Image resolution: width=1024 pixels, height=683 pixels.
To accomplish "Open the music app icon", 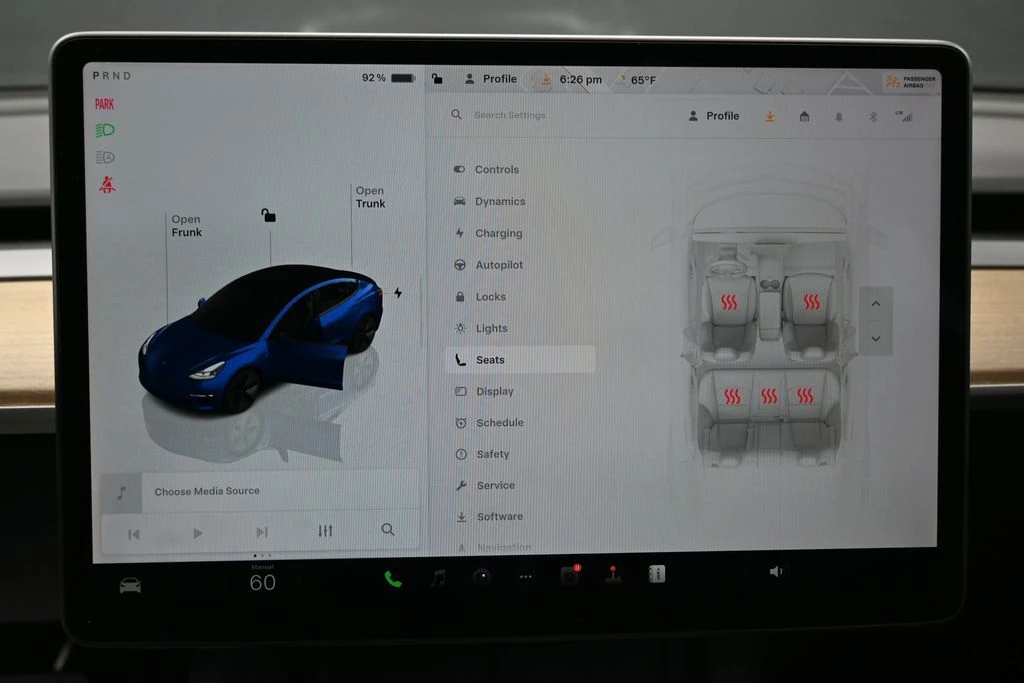I will coord(438,577).
